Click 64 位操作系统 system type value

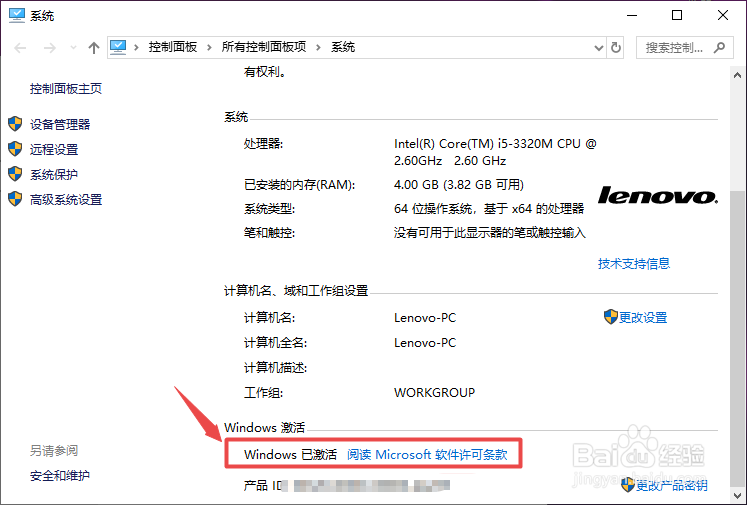point(489,209)
